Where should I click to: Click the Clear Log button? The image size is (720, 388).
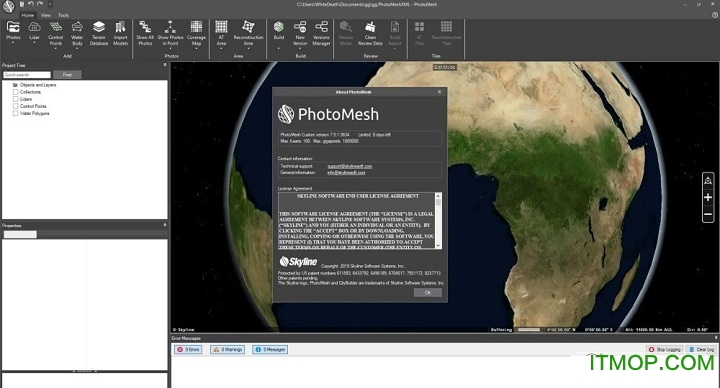point(702,349)
